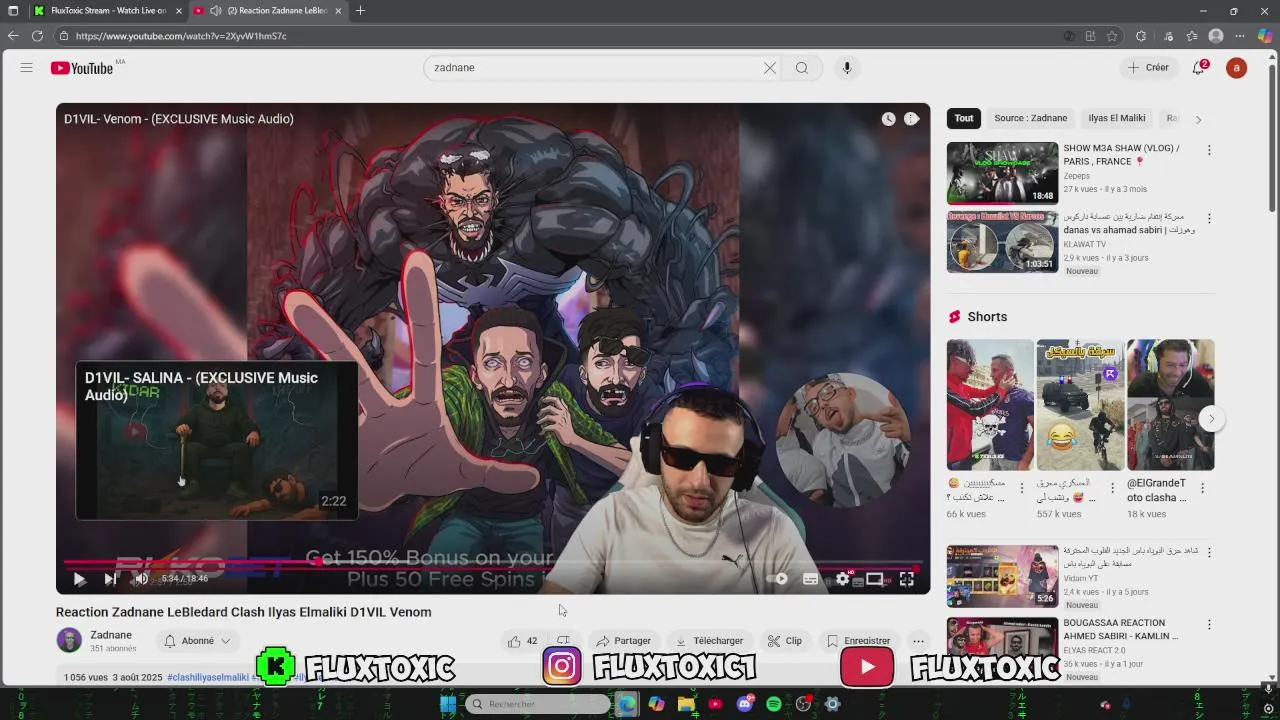Clear the search box with the X
The height and width of the screenshot is (720, 1280).
pos(770,68)
